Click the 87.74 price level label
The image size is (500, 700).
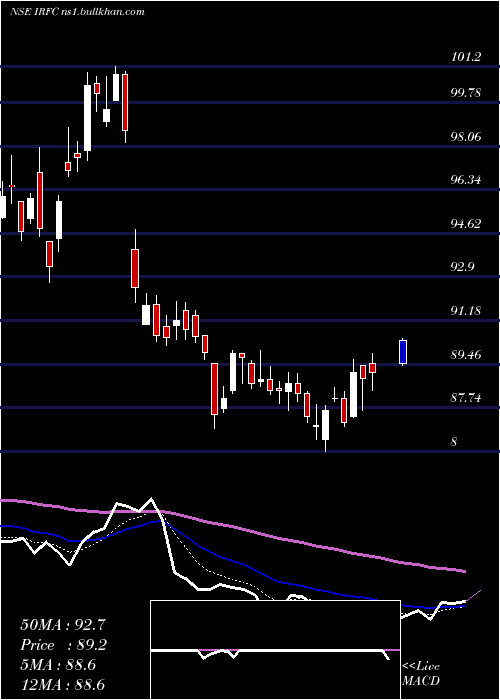coord(467,397)
